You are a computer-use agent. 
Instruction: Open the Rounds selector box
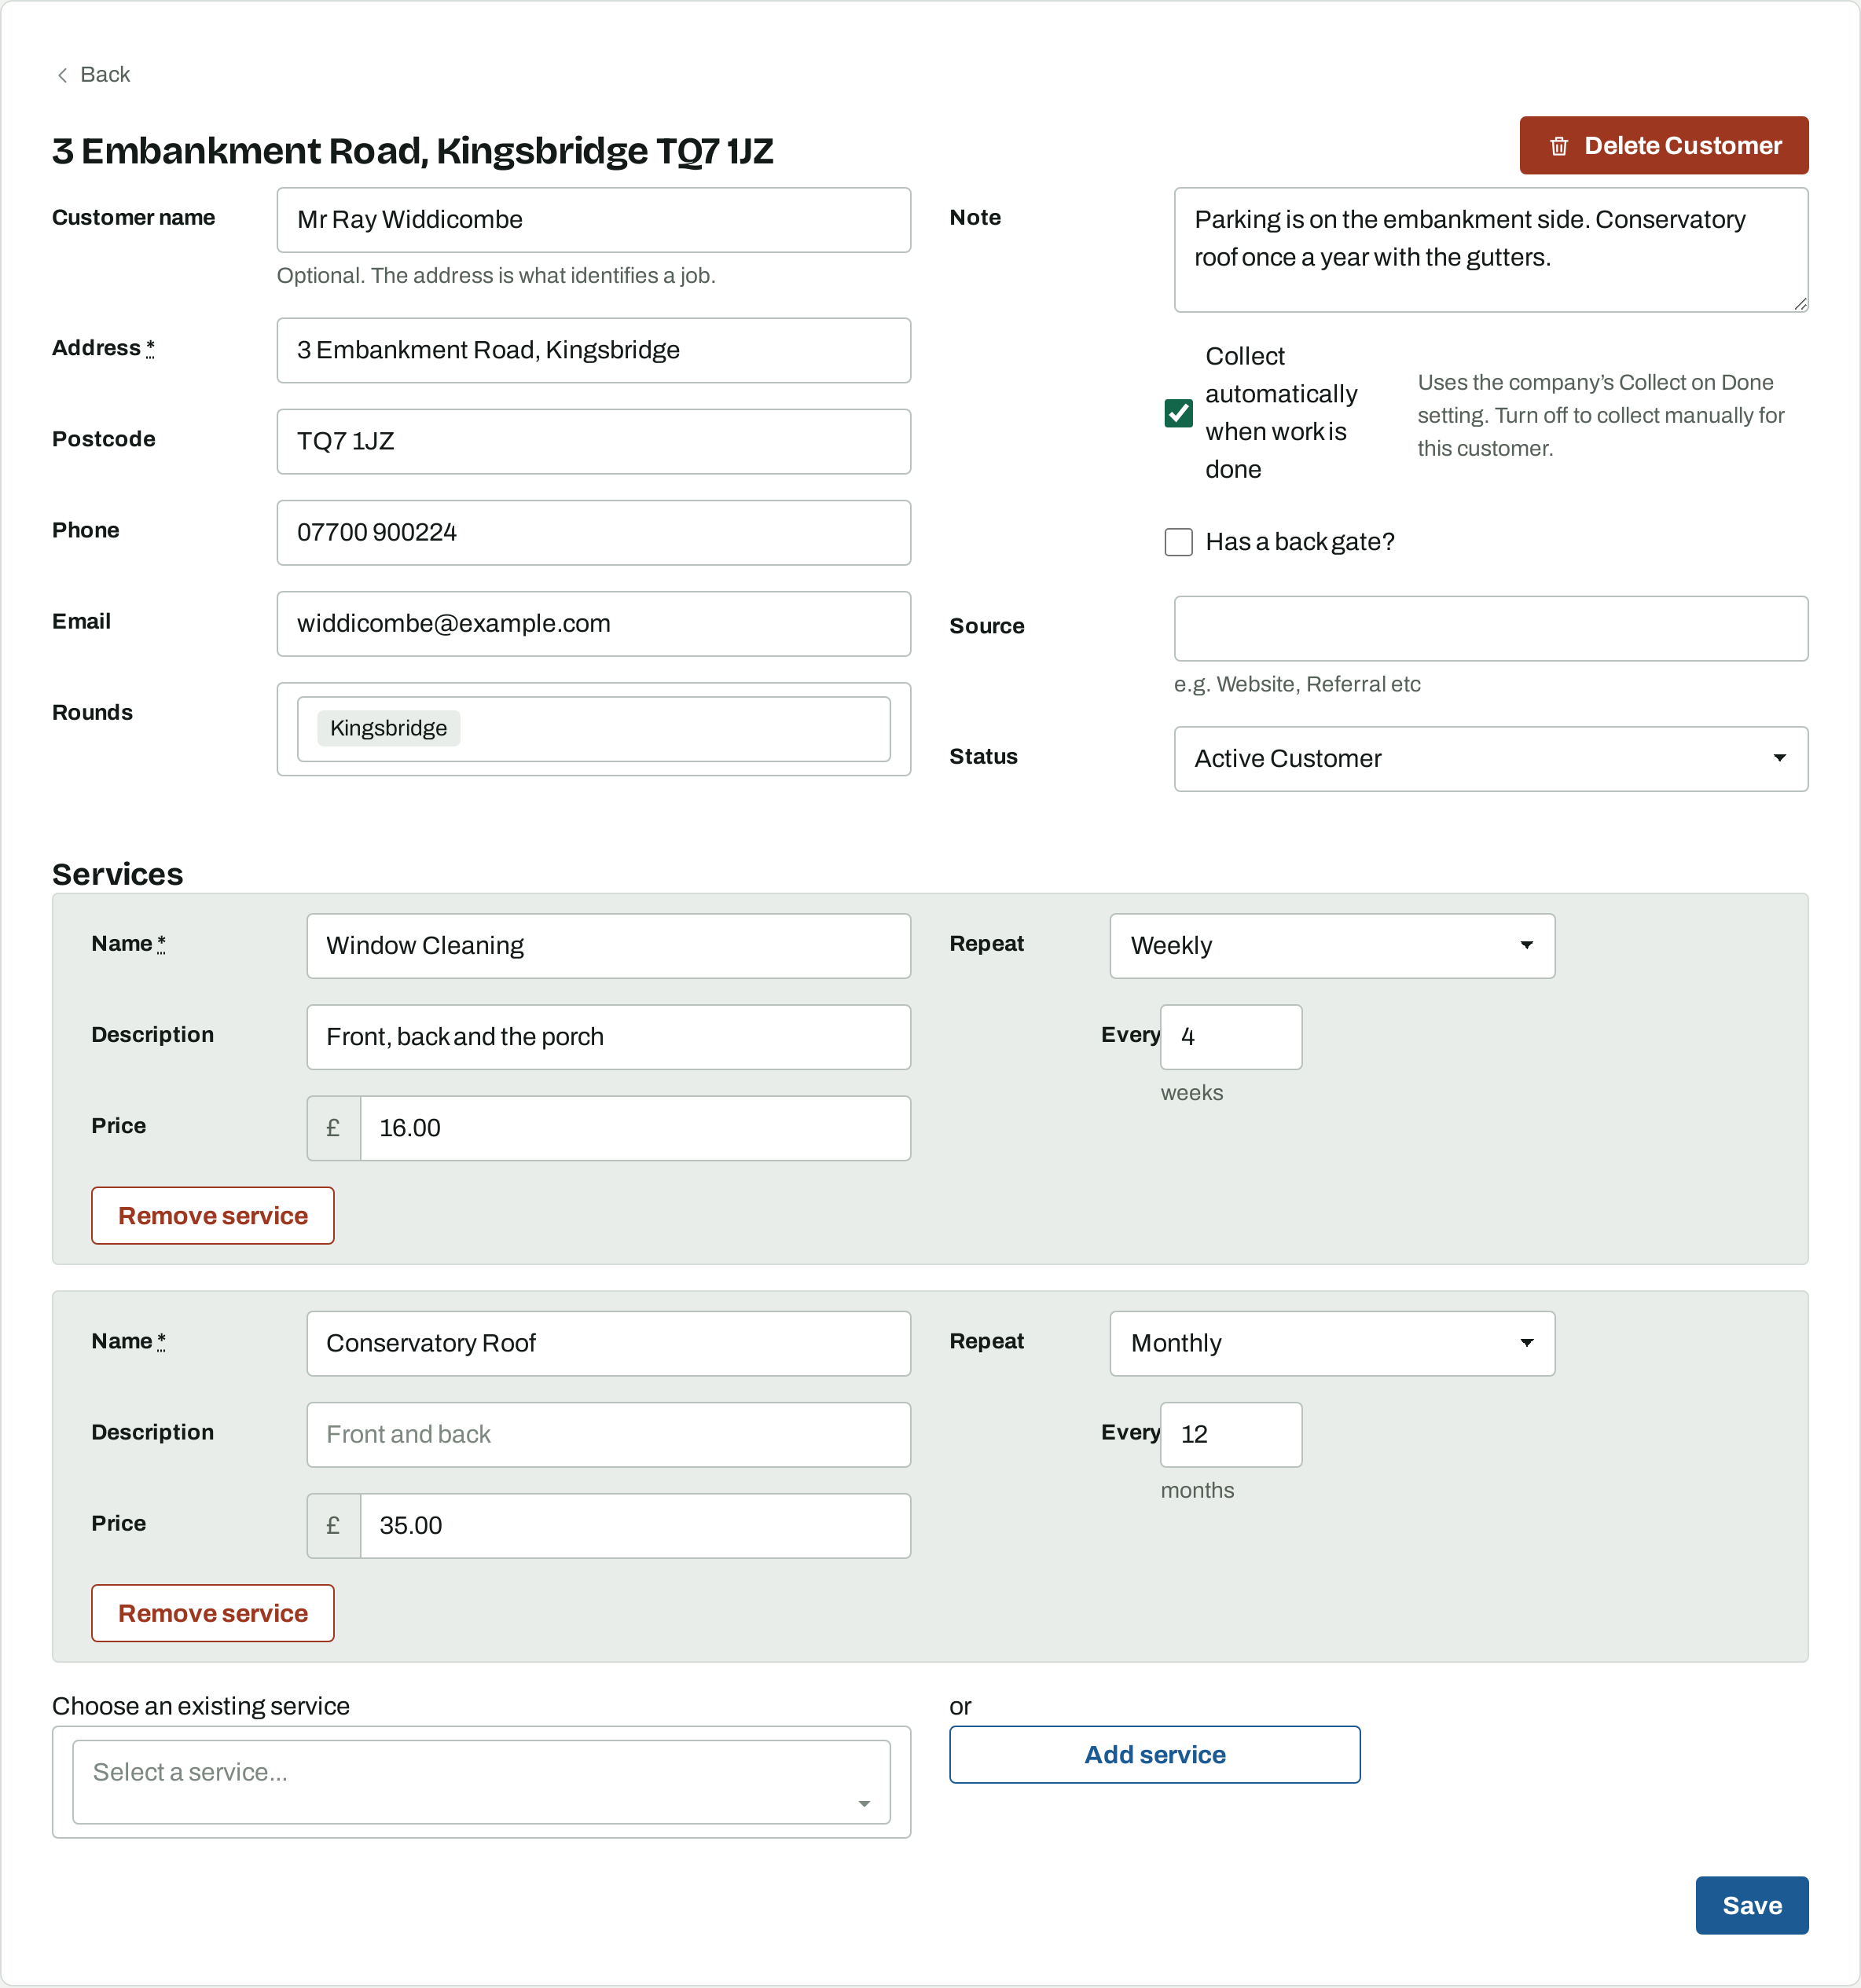click(x=593, y=729)
